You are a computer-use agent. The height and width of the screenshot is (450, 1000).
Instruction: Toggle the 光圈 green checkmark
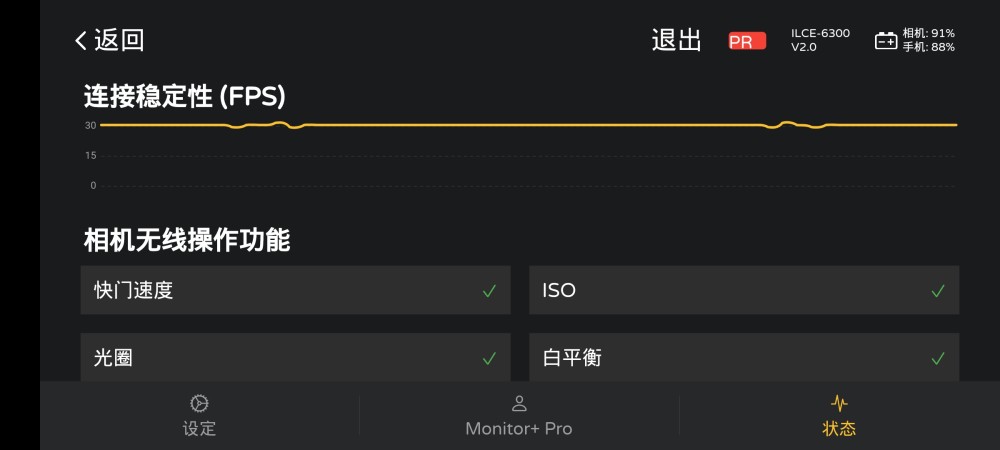click(x=489, y=358)
